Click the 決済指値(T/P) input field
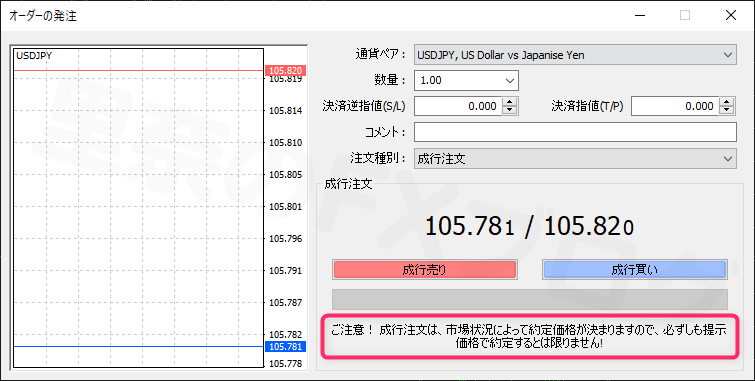This screenshot has width=755, height=381. (675, 106)
